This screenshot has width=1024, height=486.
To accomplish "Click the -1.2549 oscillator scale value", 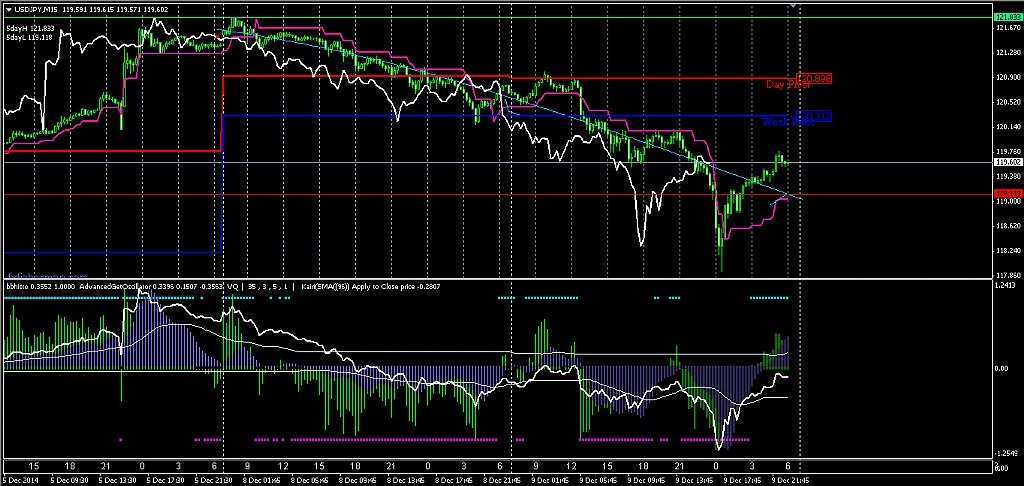I will tap(1006, 453).
